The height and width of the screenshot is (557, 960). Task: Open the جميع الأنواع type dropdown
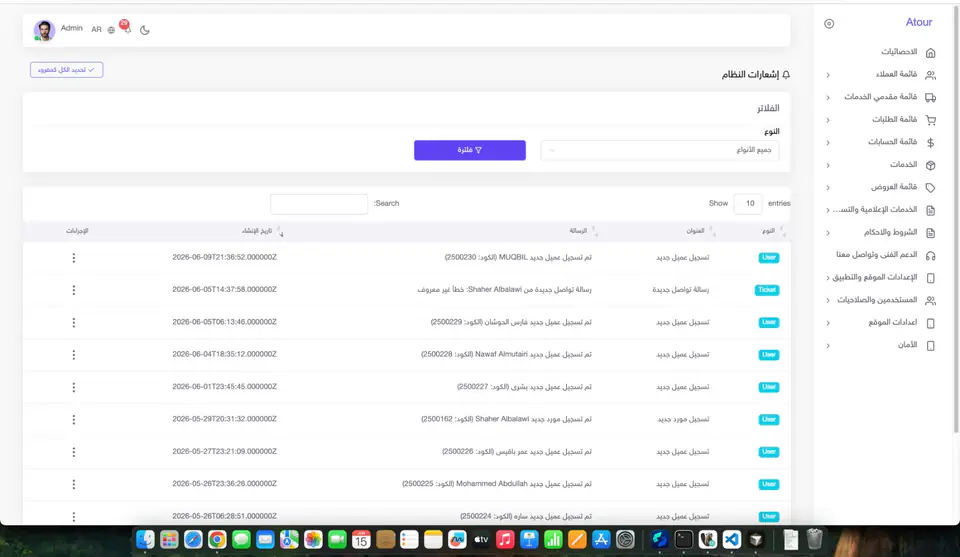coord(659,150)
